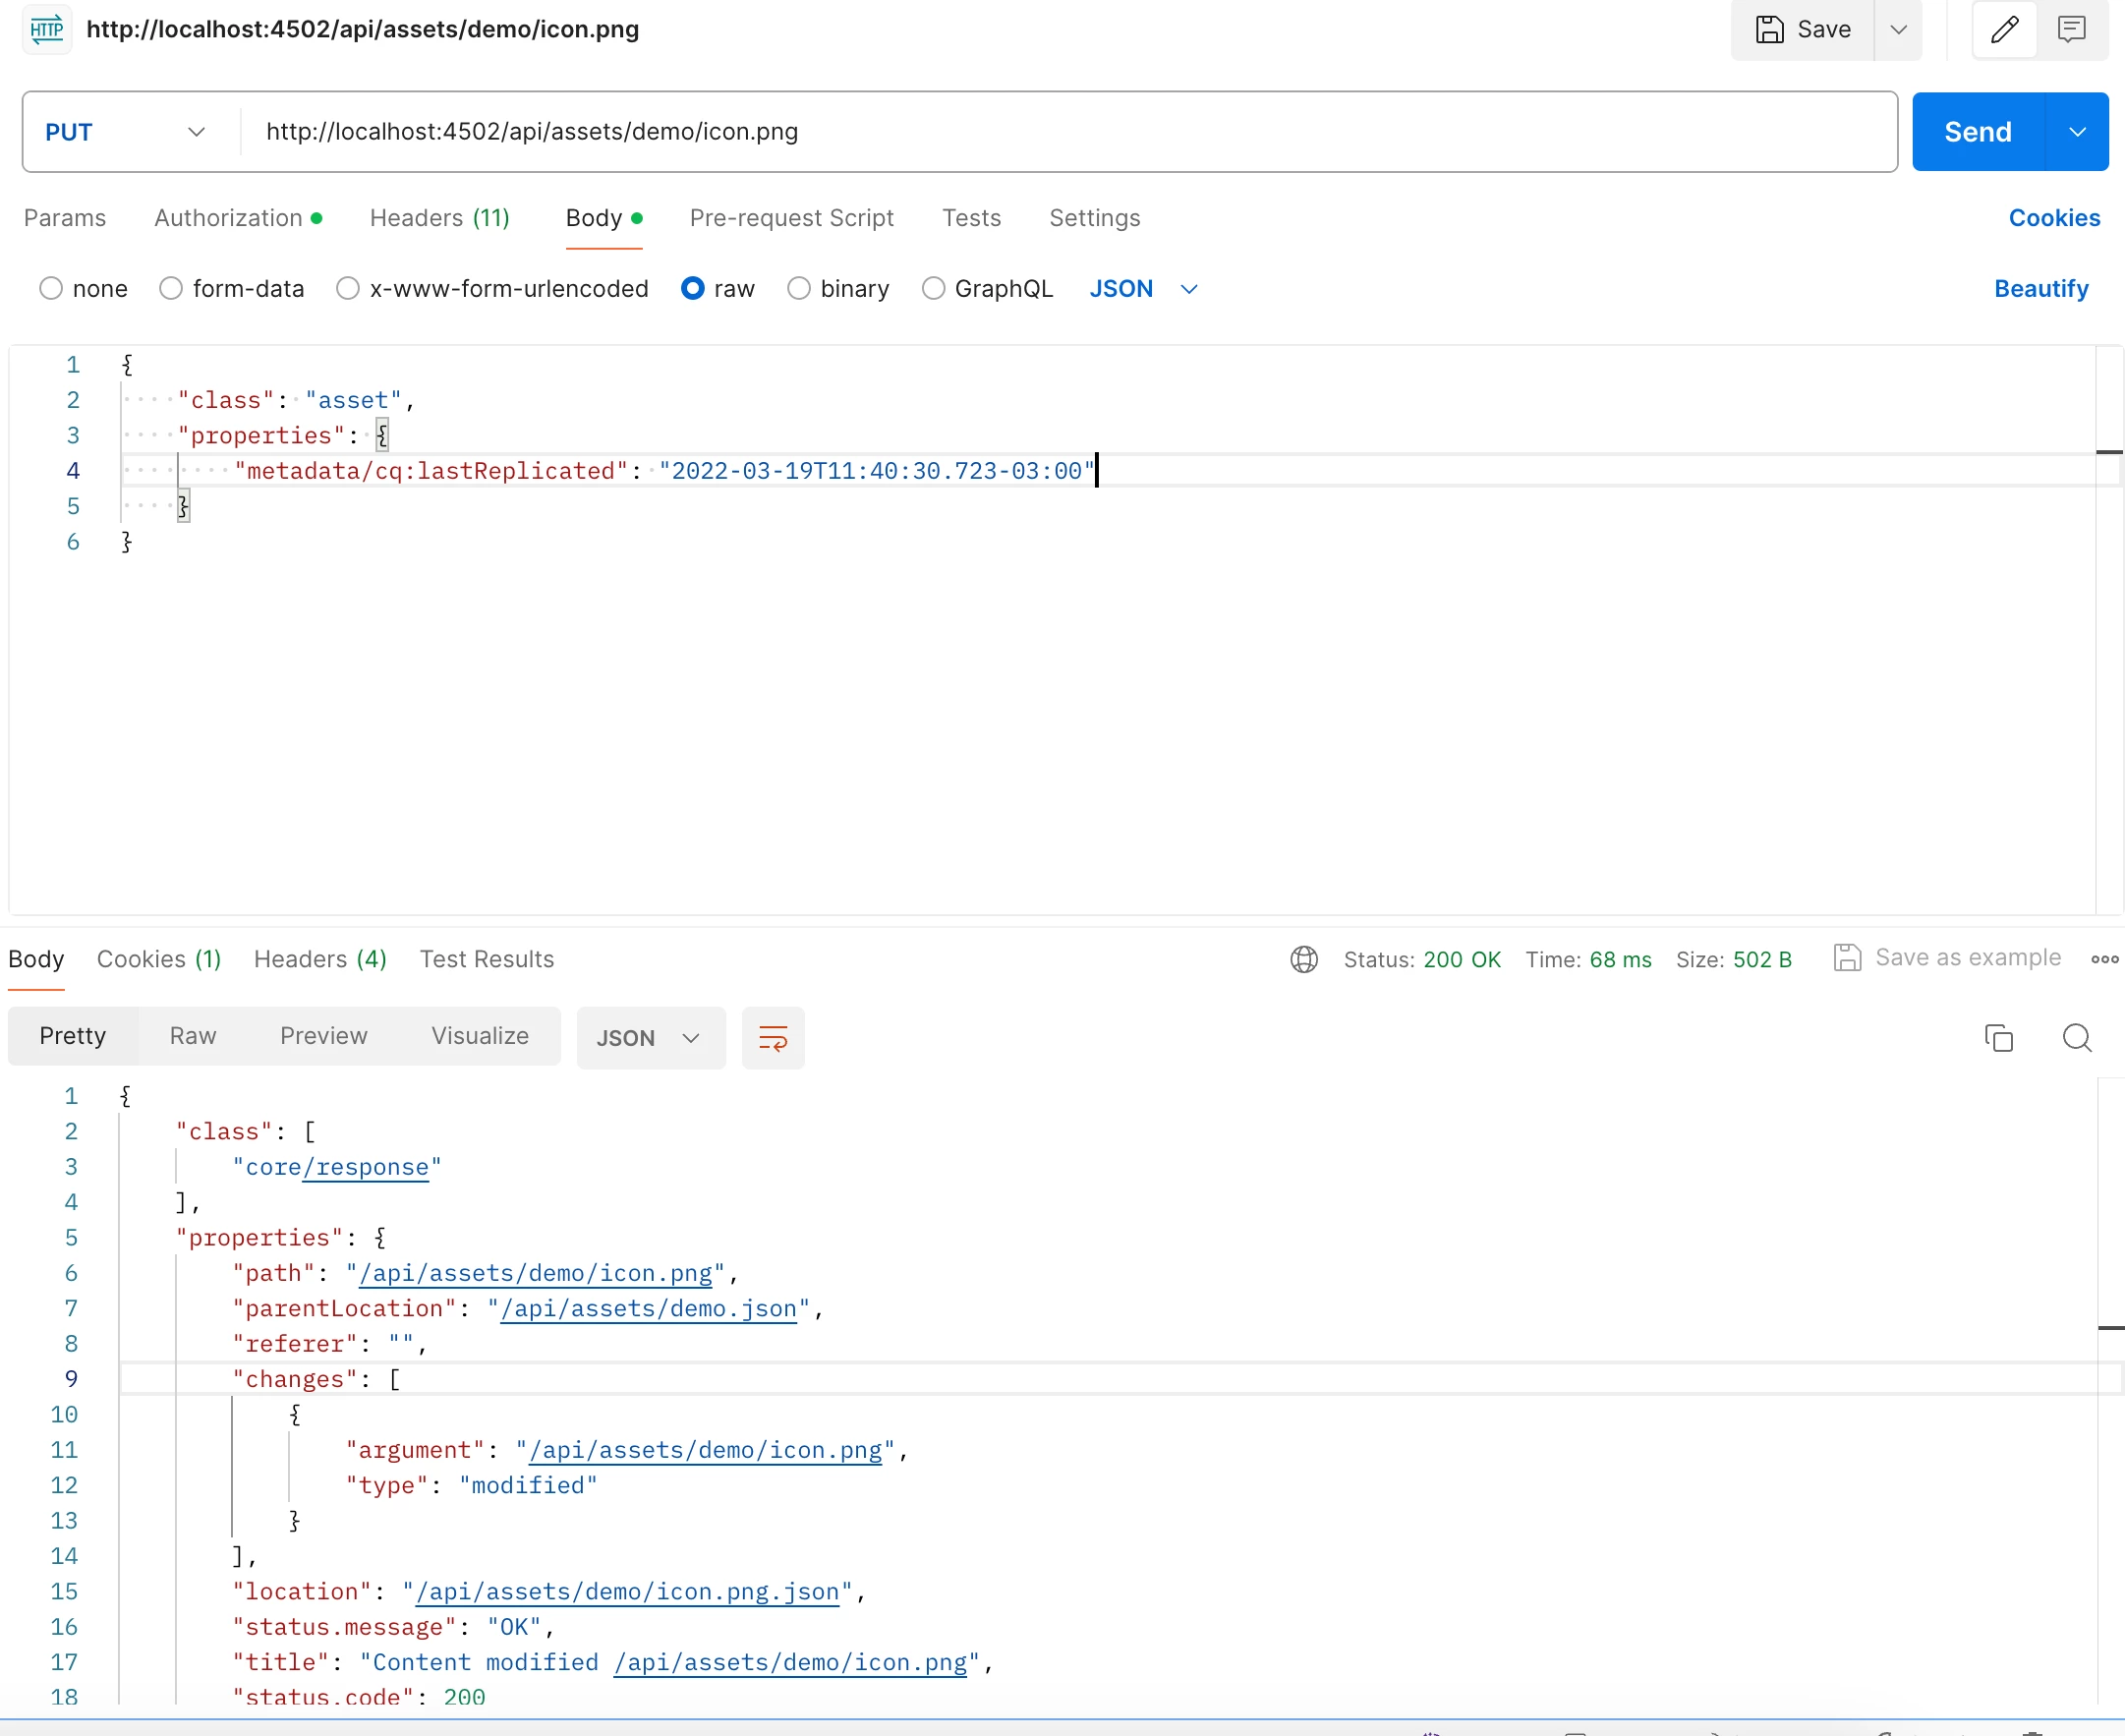Open the Test Results response tab
The width and height of the screenshot is (2125, 1736).
[x=486, y=960]
